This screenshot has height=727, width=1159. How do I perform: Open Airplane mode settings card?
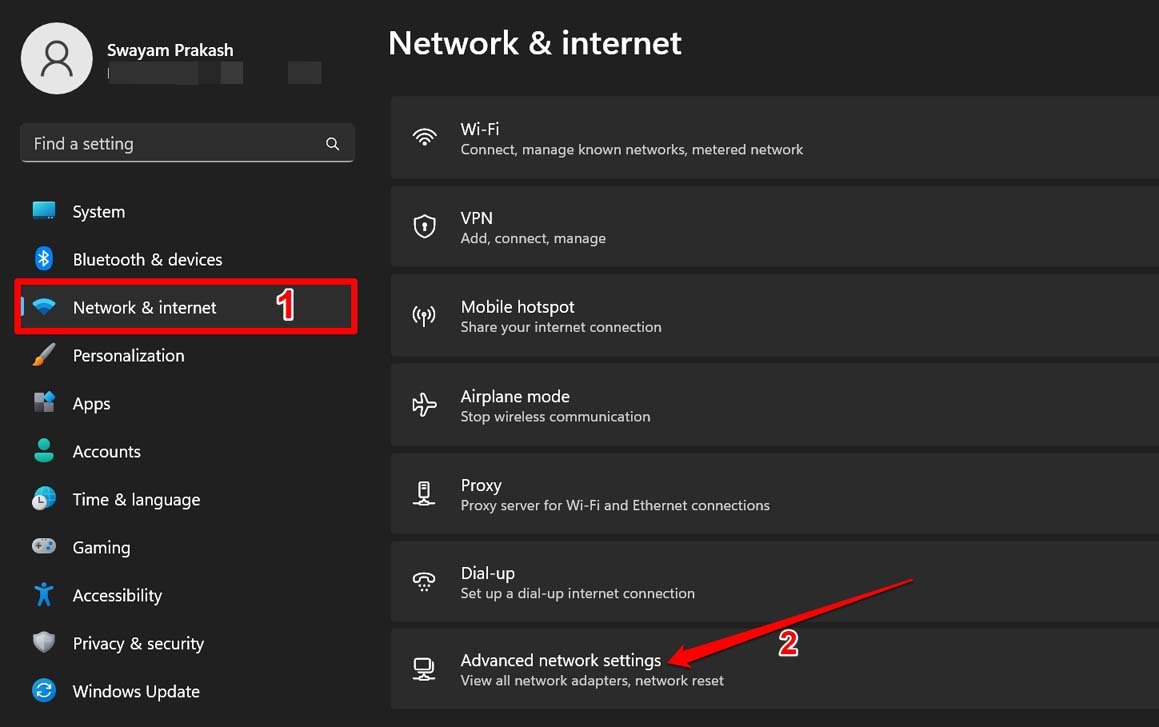pos(774,405)
